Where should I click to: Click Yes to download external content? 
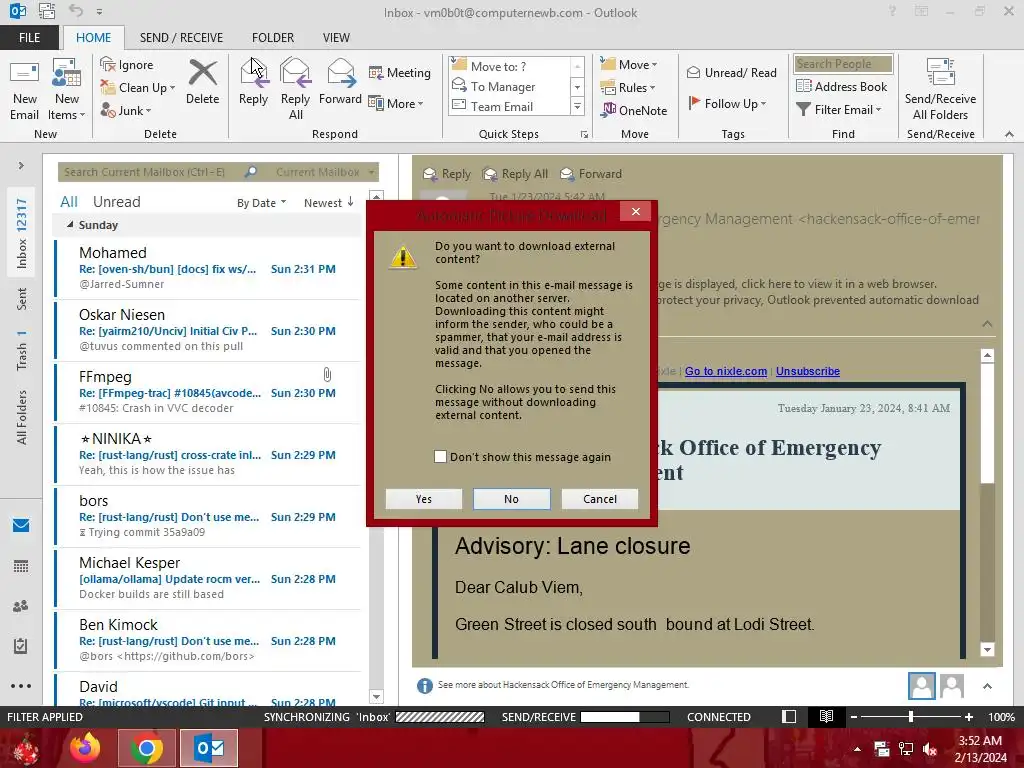[x=424, y=499]
